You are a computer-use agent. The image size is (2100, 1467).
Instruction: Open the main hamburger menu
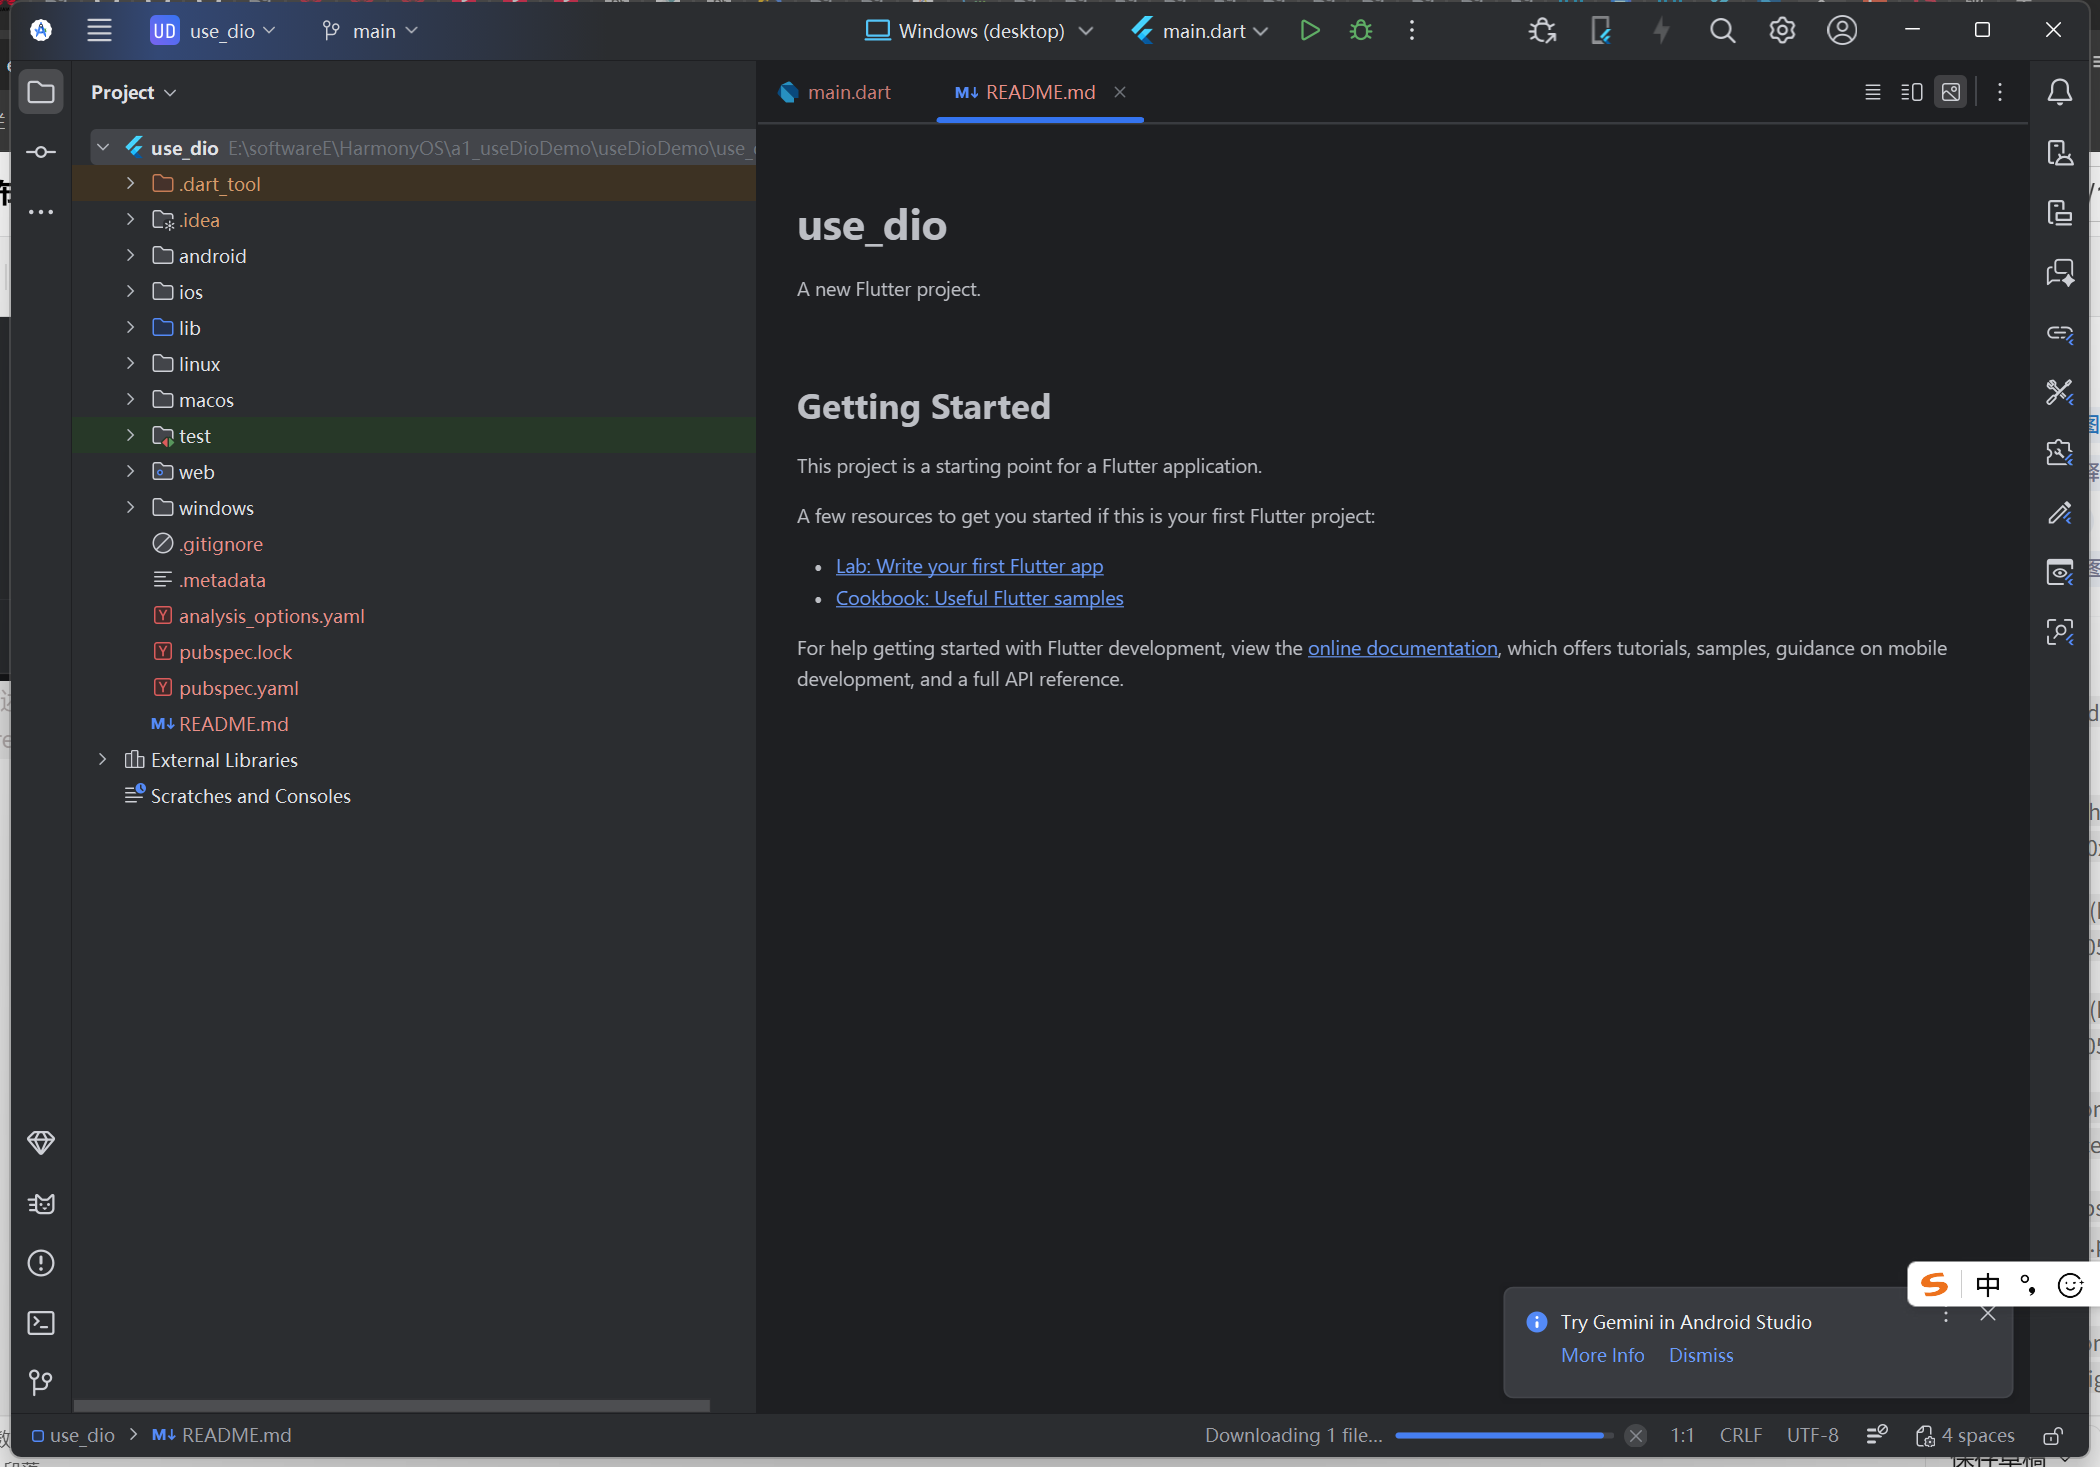pyautogui.click(x=99, y=31)
